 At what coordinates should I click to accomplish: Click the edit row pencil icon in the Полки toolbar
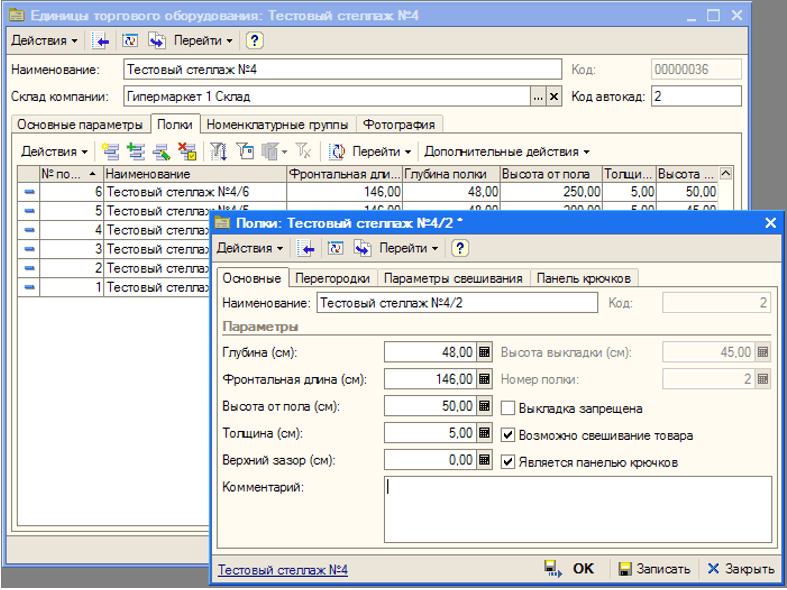tap(162, 152)
